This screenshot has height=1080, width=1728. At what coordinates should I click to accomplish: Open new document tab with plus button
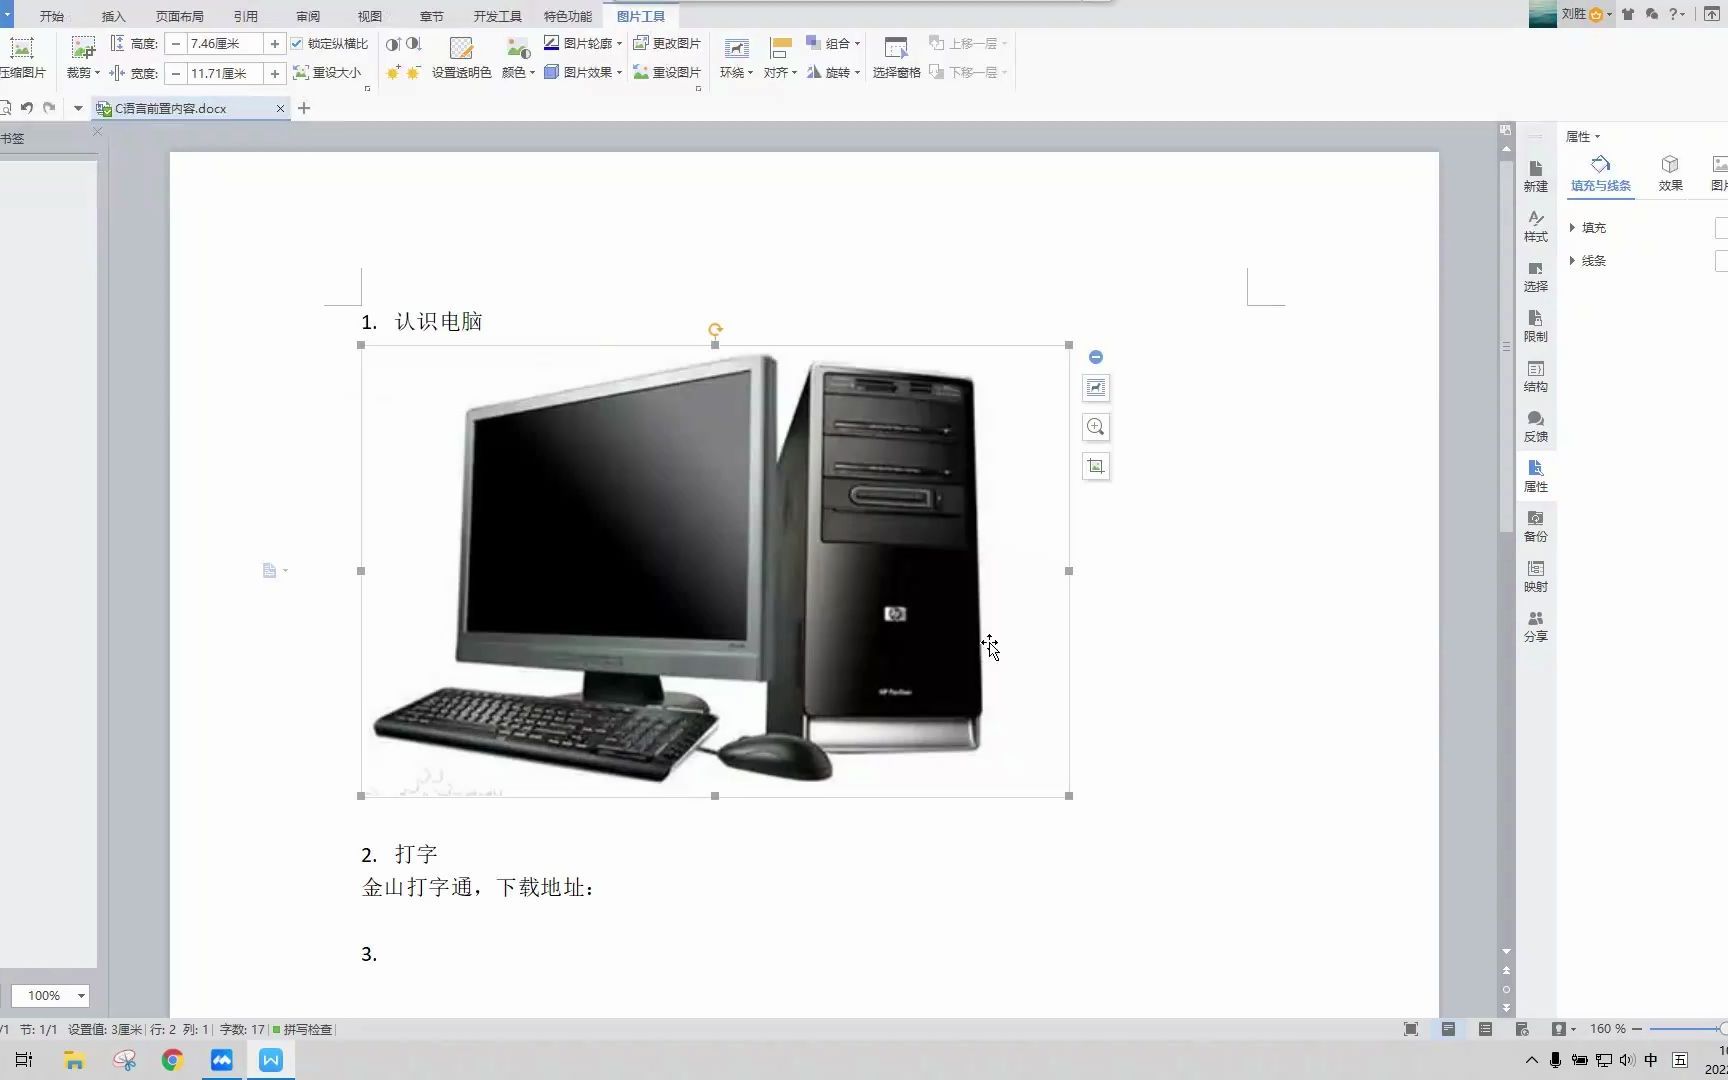(304, 108)
